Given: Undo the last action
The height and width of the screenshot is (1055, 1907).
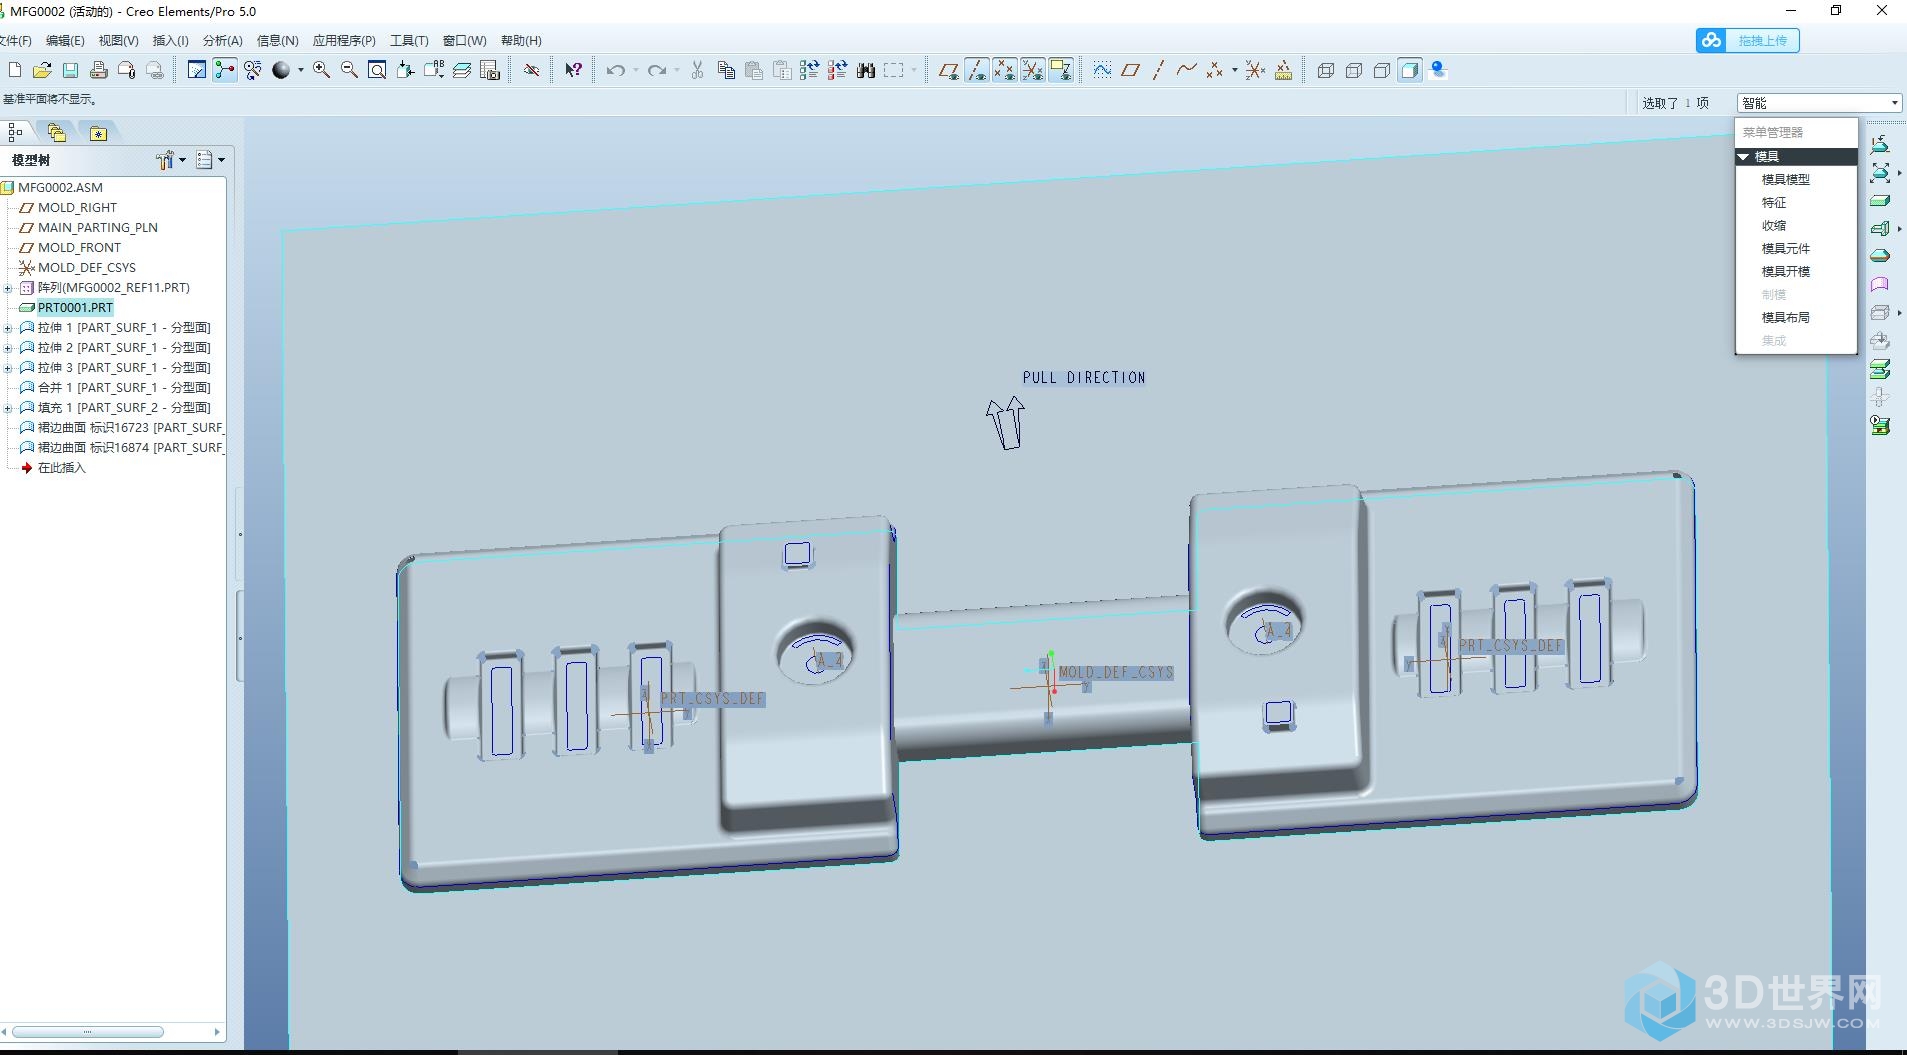Looking at the screenshot, I should [615, 70].
